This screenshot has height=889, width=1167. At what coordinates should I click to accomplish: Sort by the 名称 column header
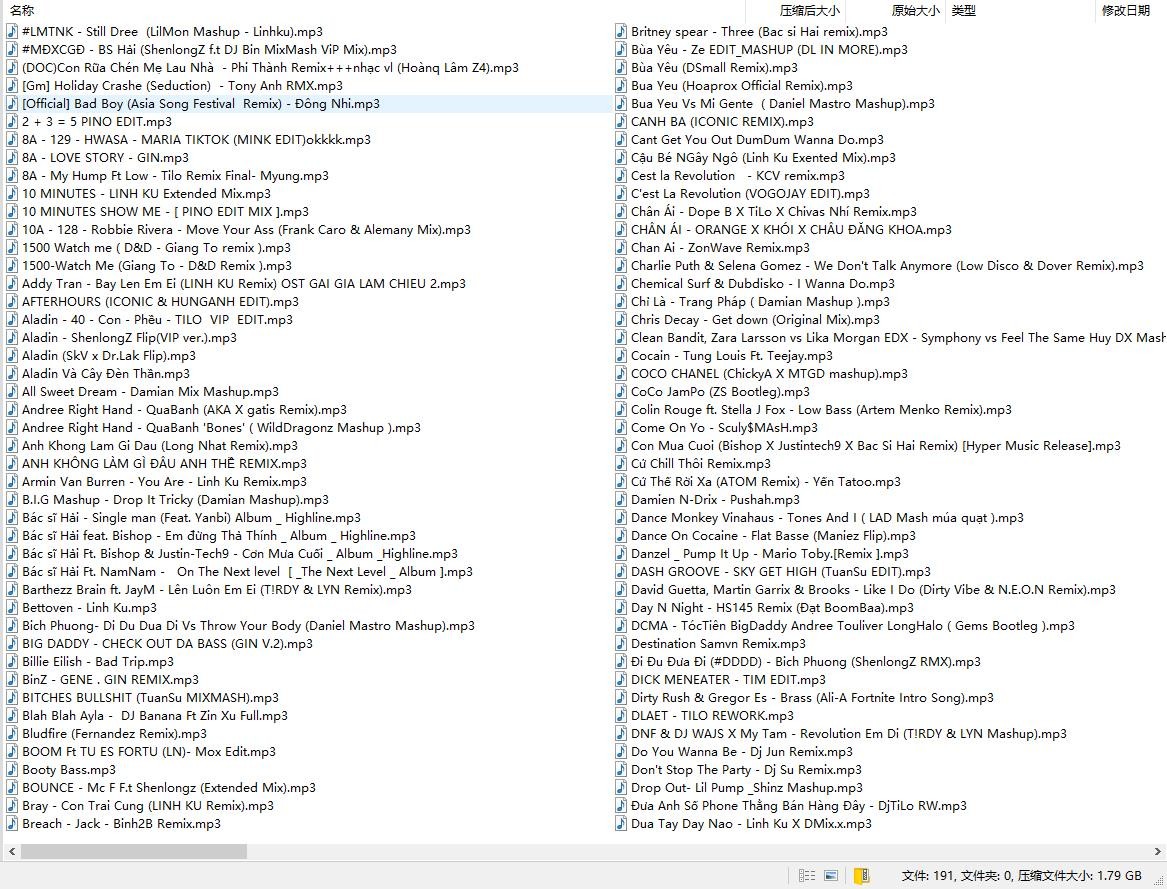22,11
